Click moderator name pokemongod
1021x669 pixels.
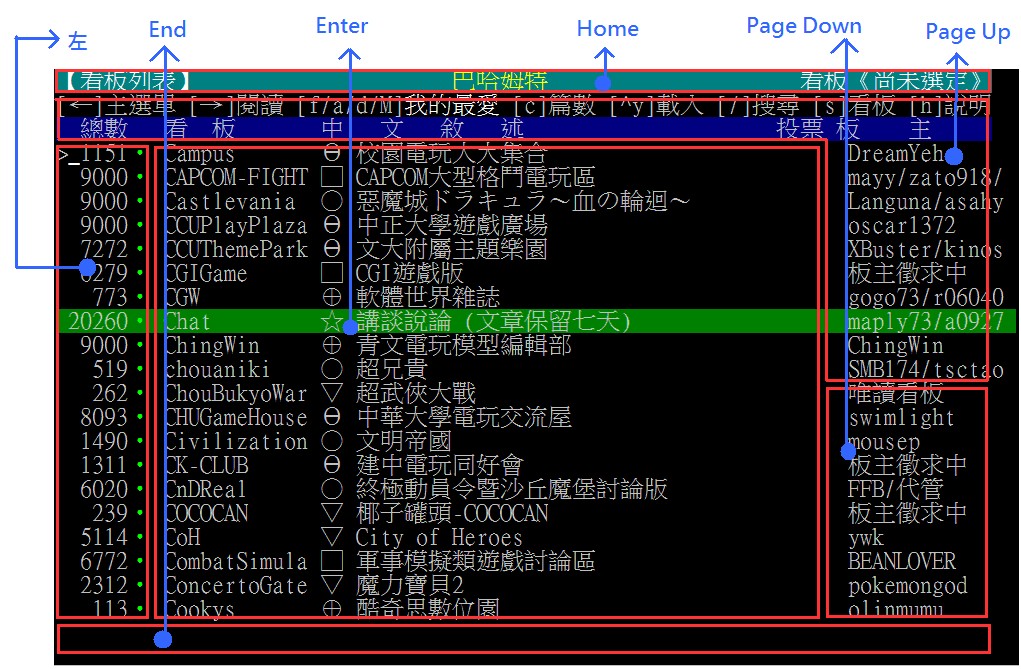907,586
